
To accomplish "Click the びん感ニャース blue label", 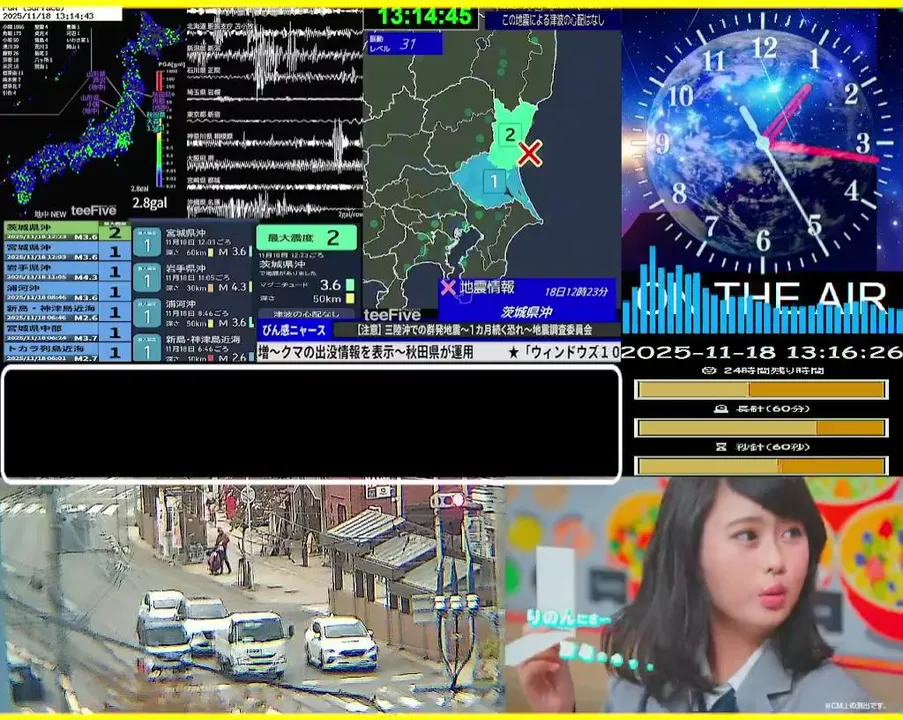I will (294, 330).
